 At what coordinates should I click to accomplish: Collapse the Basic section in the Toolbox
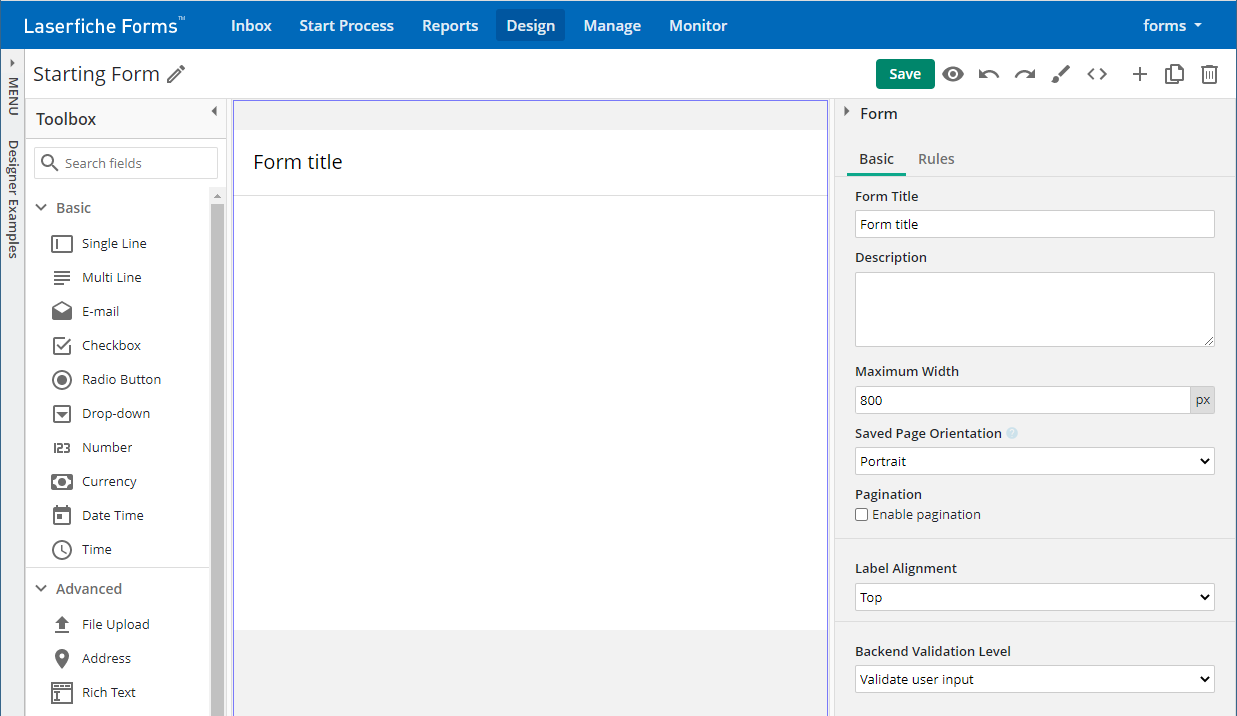41,207
